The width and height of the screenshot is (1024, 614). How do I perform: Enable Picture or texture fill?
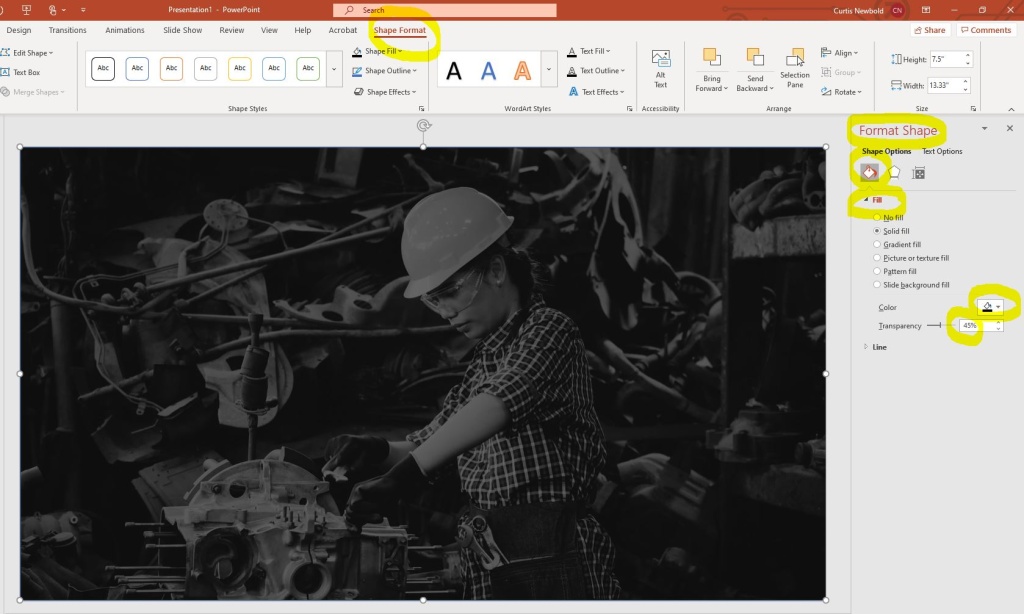(x=877, y=257)
